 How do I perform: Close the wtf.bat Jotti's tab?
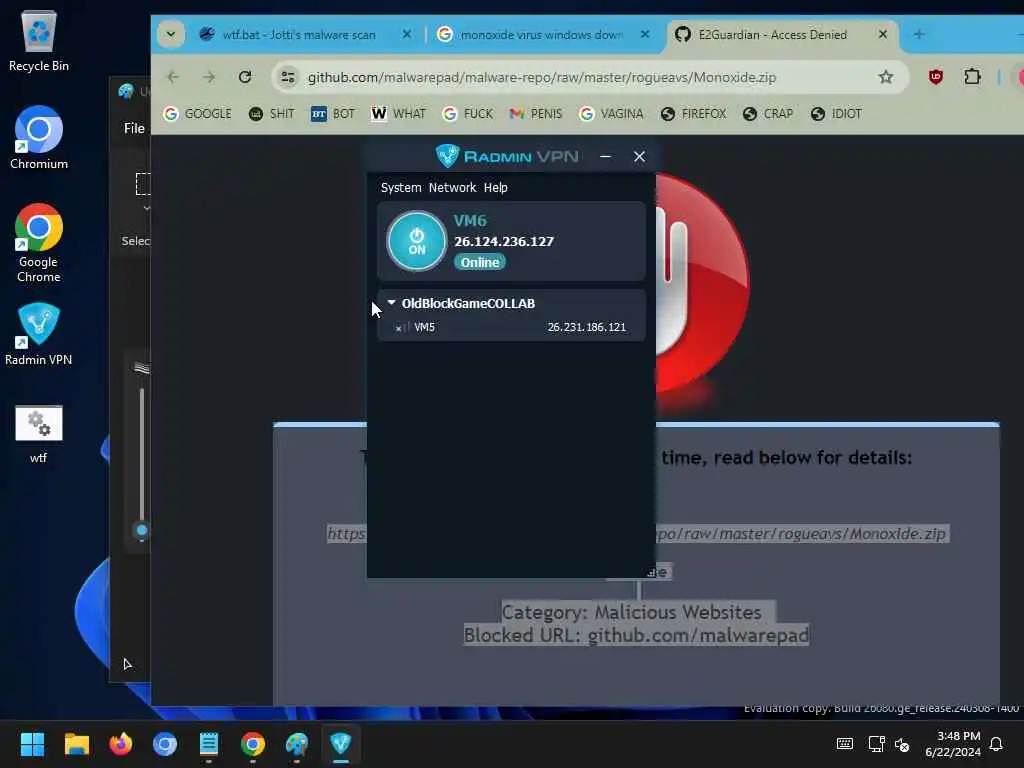click(x=406, y=34)
